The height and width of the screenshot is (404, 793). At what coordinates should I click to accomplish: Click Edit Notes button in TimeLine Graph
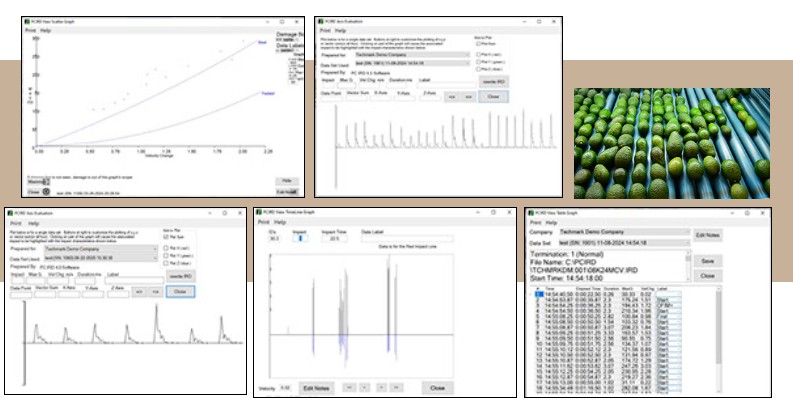click(x=316, y=387)
